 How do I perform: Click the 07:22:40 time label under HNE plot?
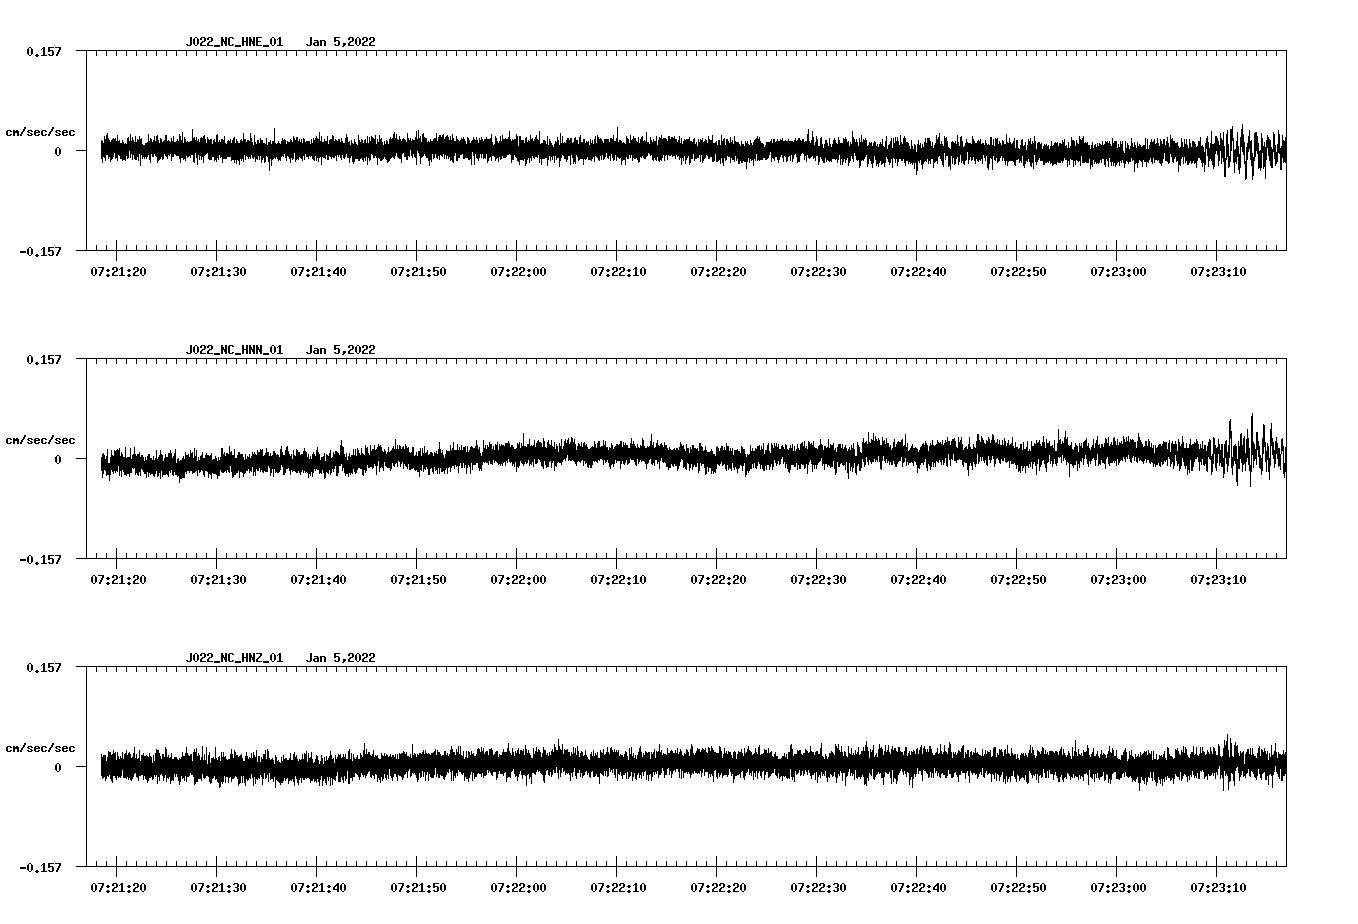pos(918,271)
